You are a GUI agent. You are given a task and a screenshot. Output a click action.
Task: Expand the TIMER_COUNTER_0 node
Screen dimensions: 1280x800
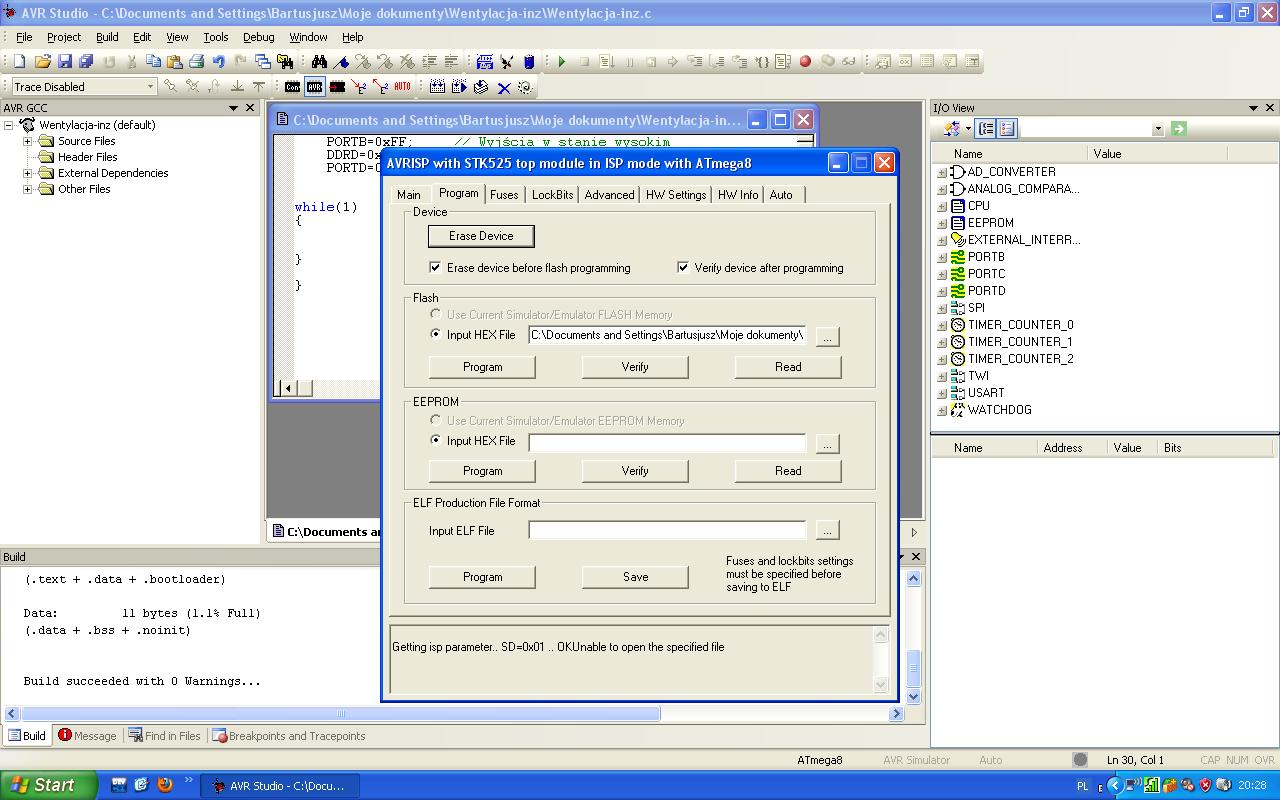942,325
